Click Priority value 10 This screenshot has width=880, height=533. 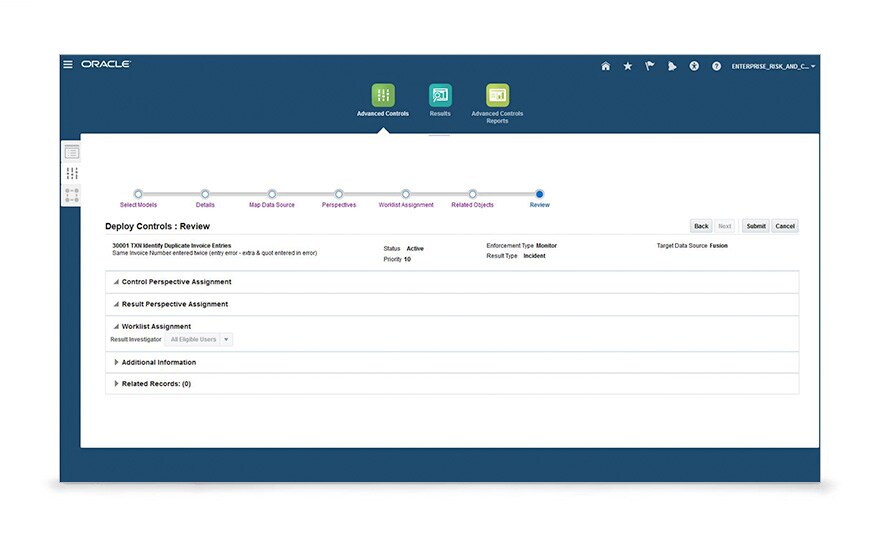(x=407, y=259)
